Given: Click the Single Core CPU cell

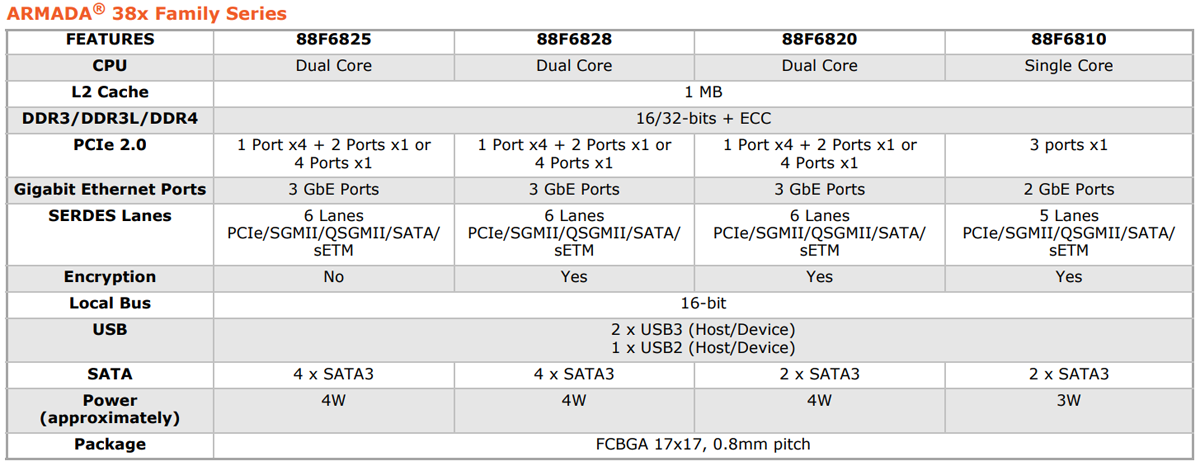Looking at the screenshot, I should [1068, 66].
